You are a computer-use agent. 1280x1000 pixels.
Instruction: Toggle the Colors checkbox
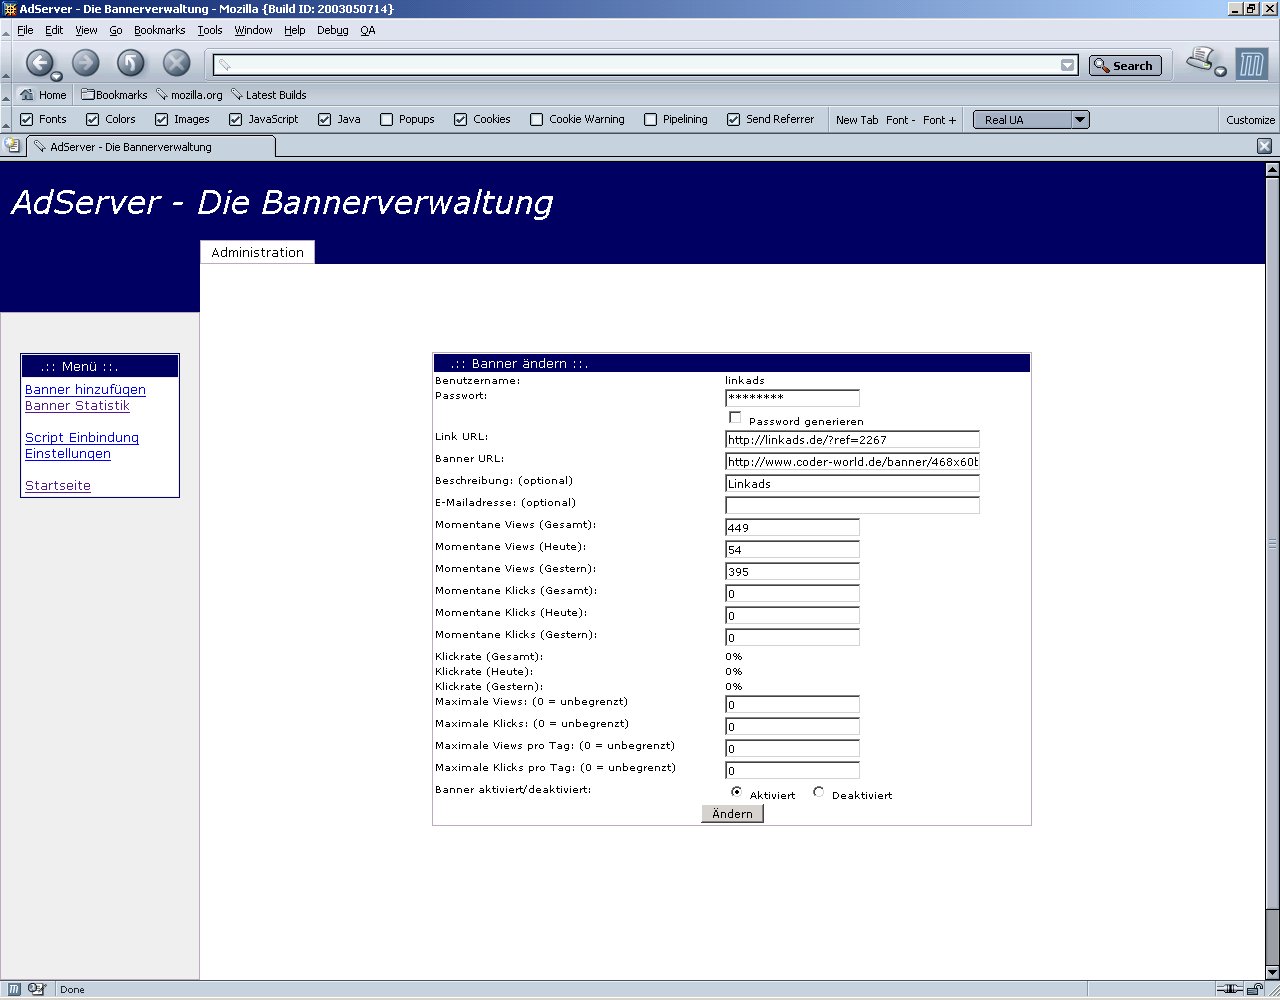93,120
